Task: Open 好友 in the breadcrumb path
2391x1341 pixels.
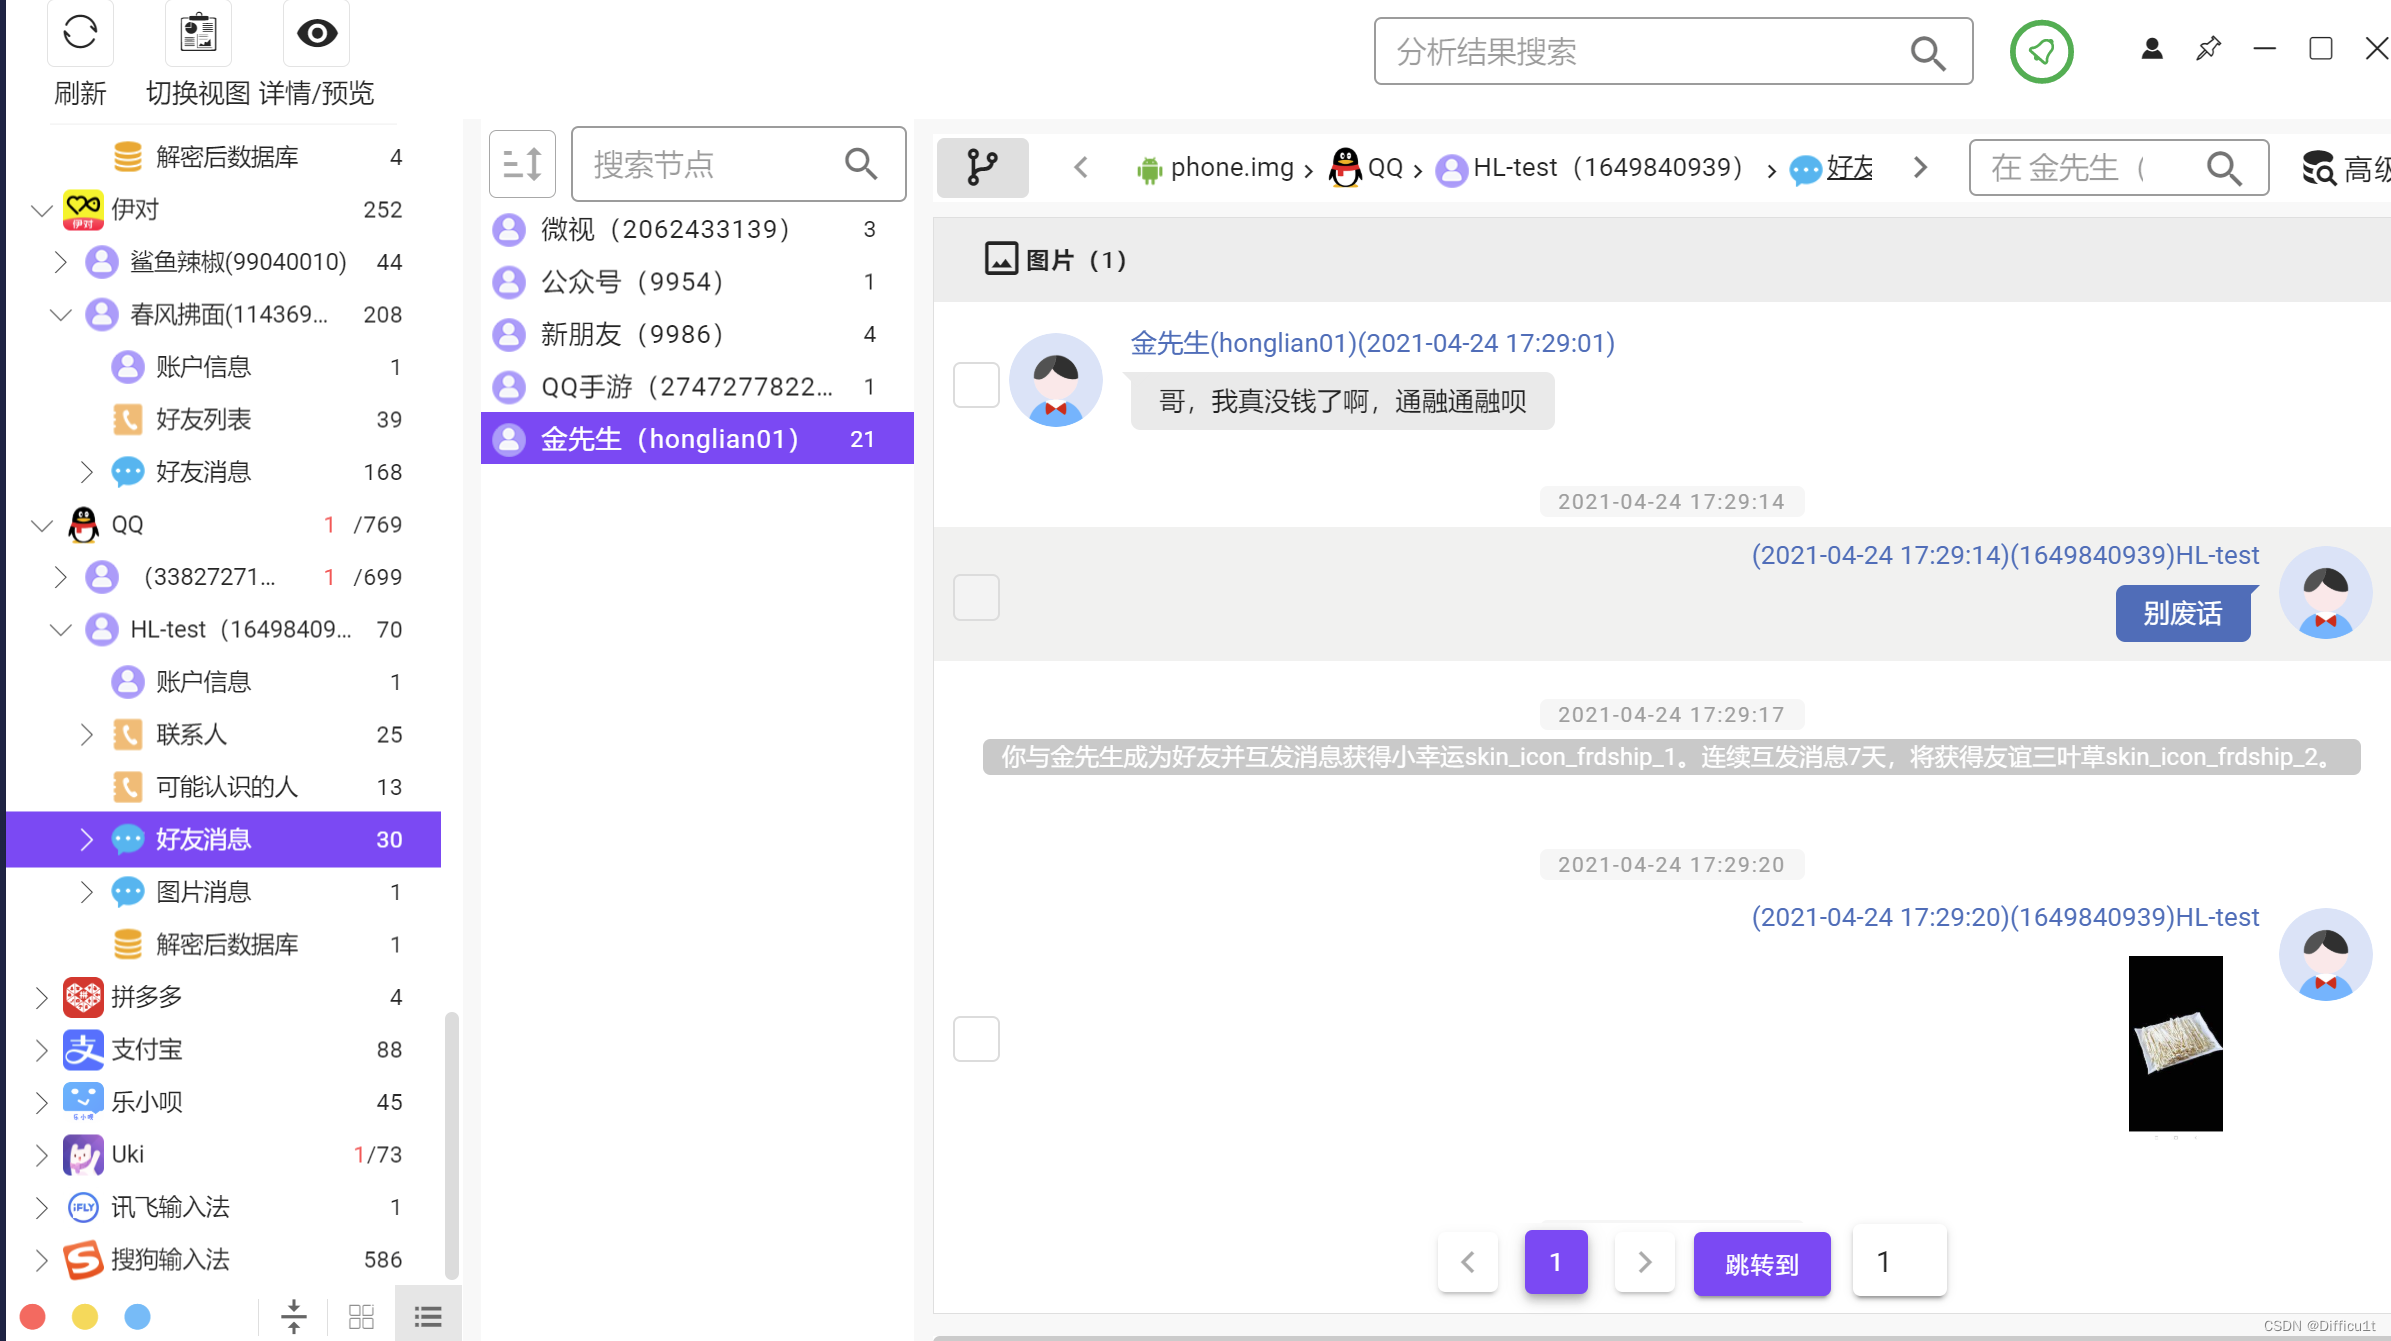Action: click(x=1848, y=168)
